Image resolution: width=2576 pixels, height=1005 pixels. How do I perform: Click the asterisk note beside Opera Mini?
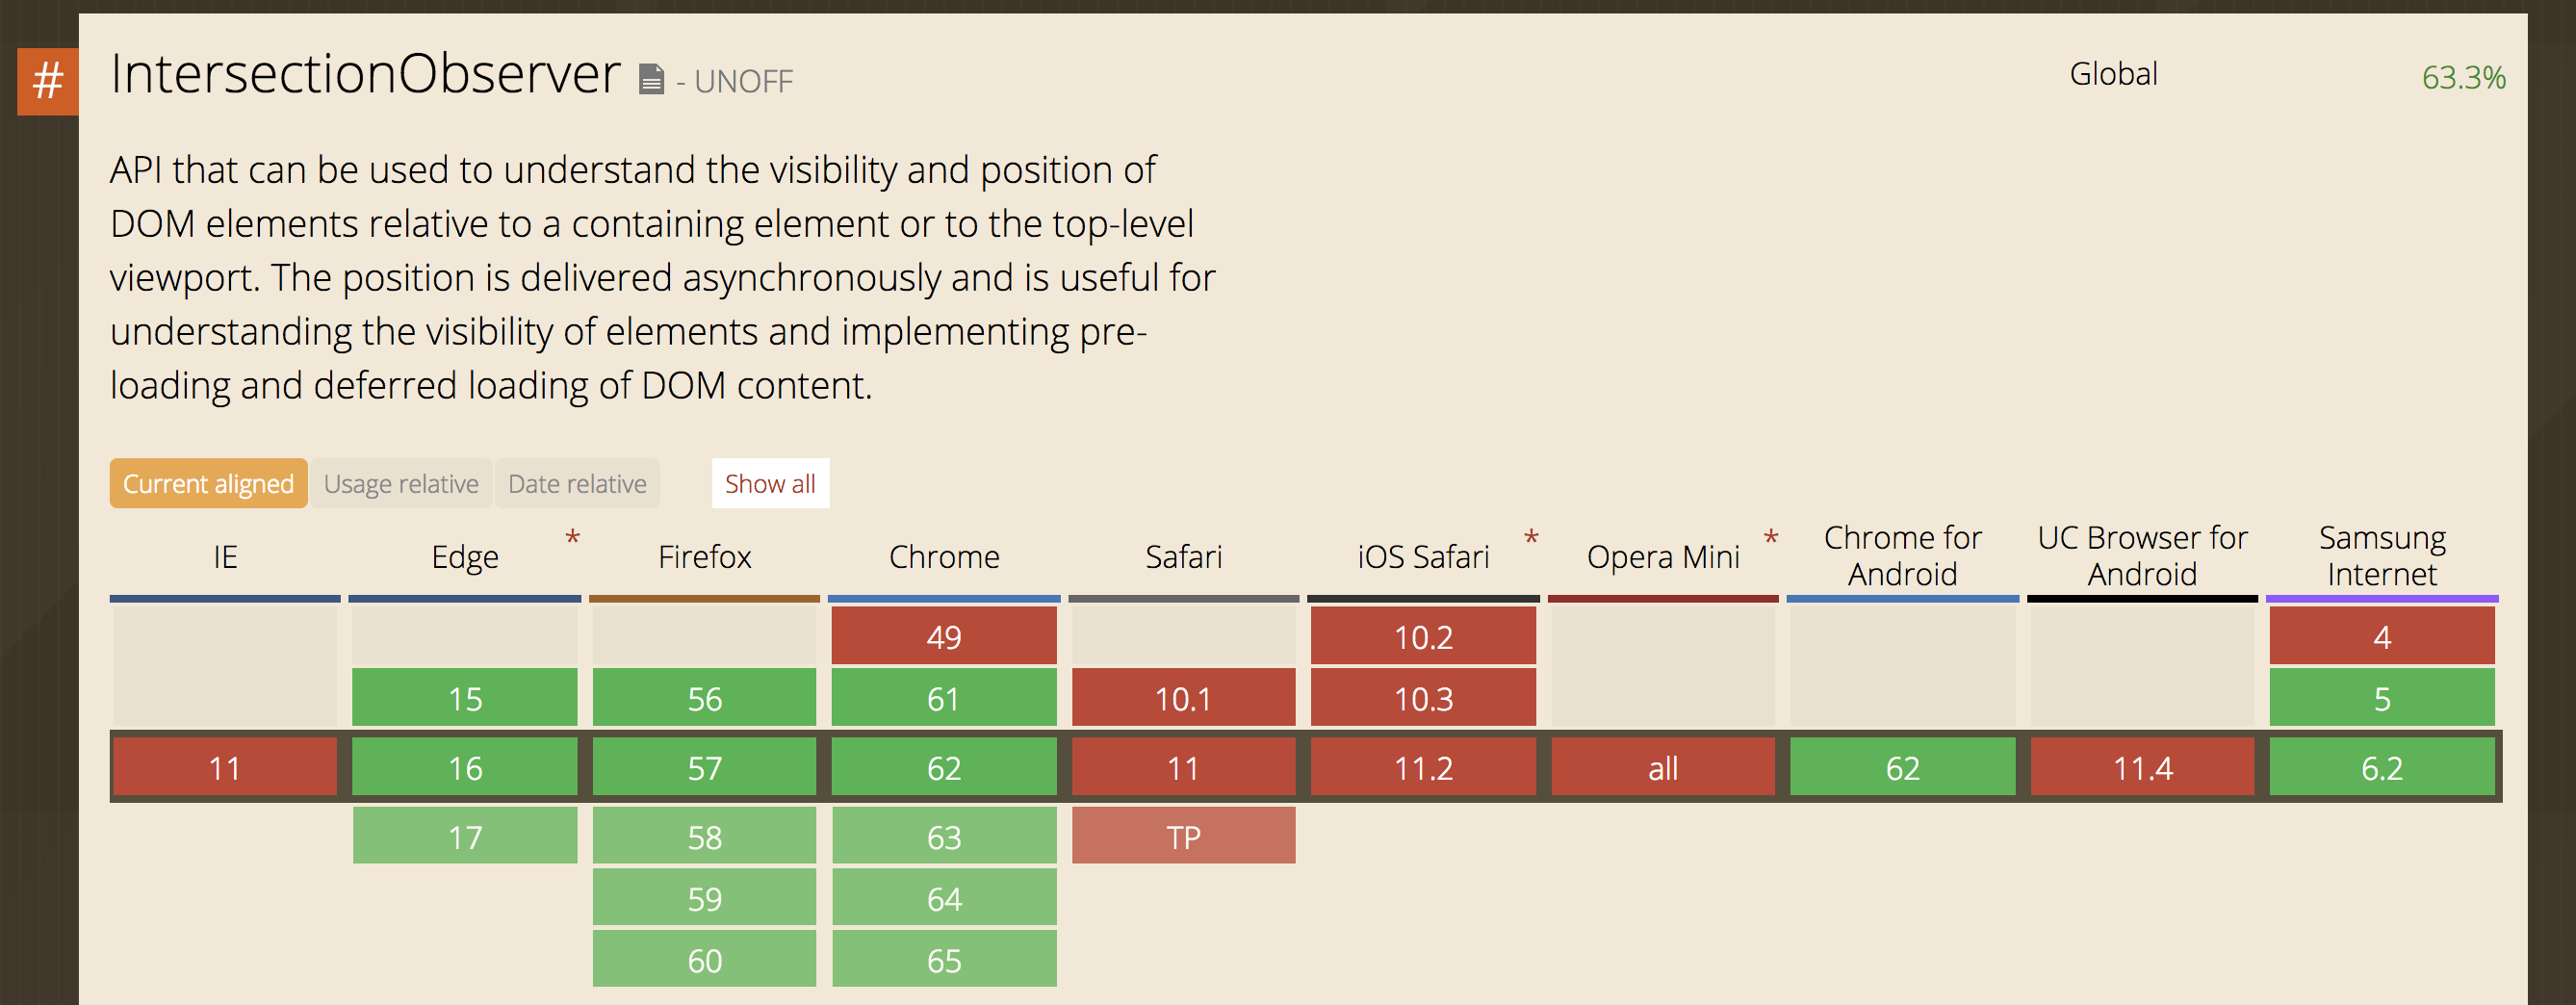click(1770, 539)
